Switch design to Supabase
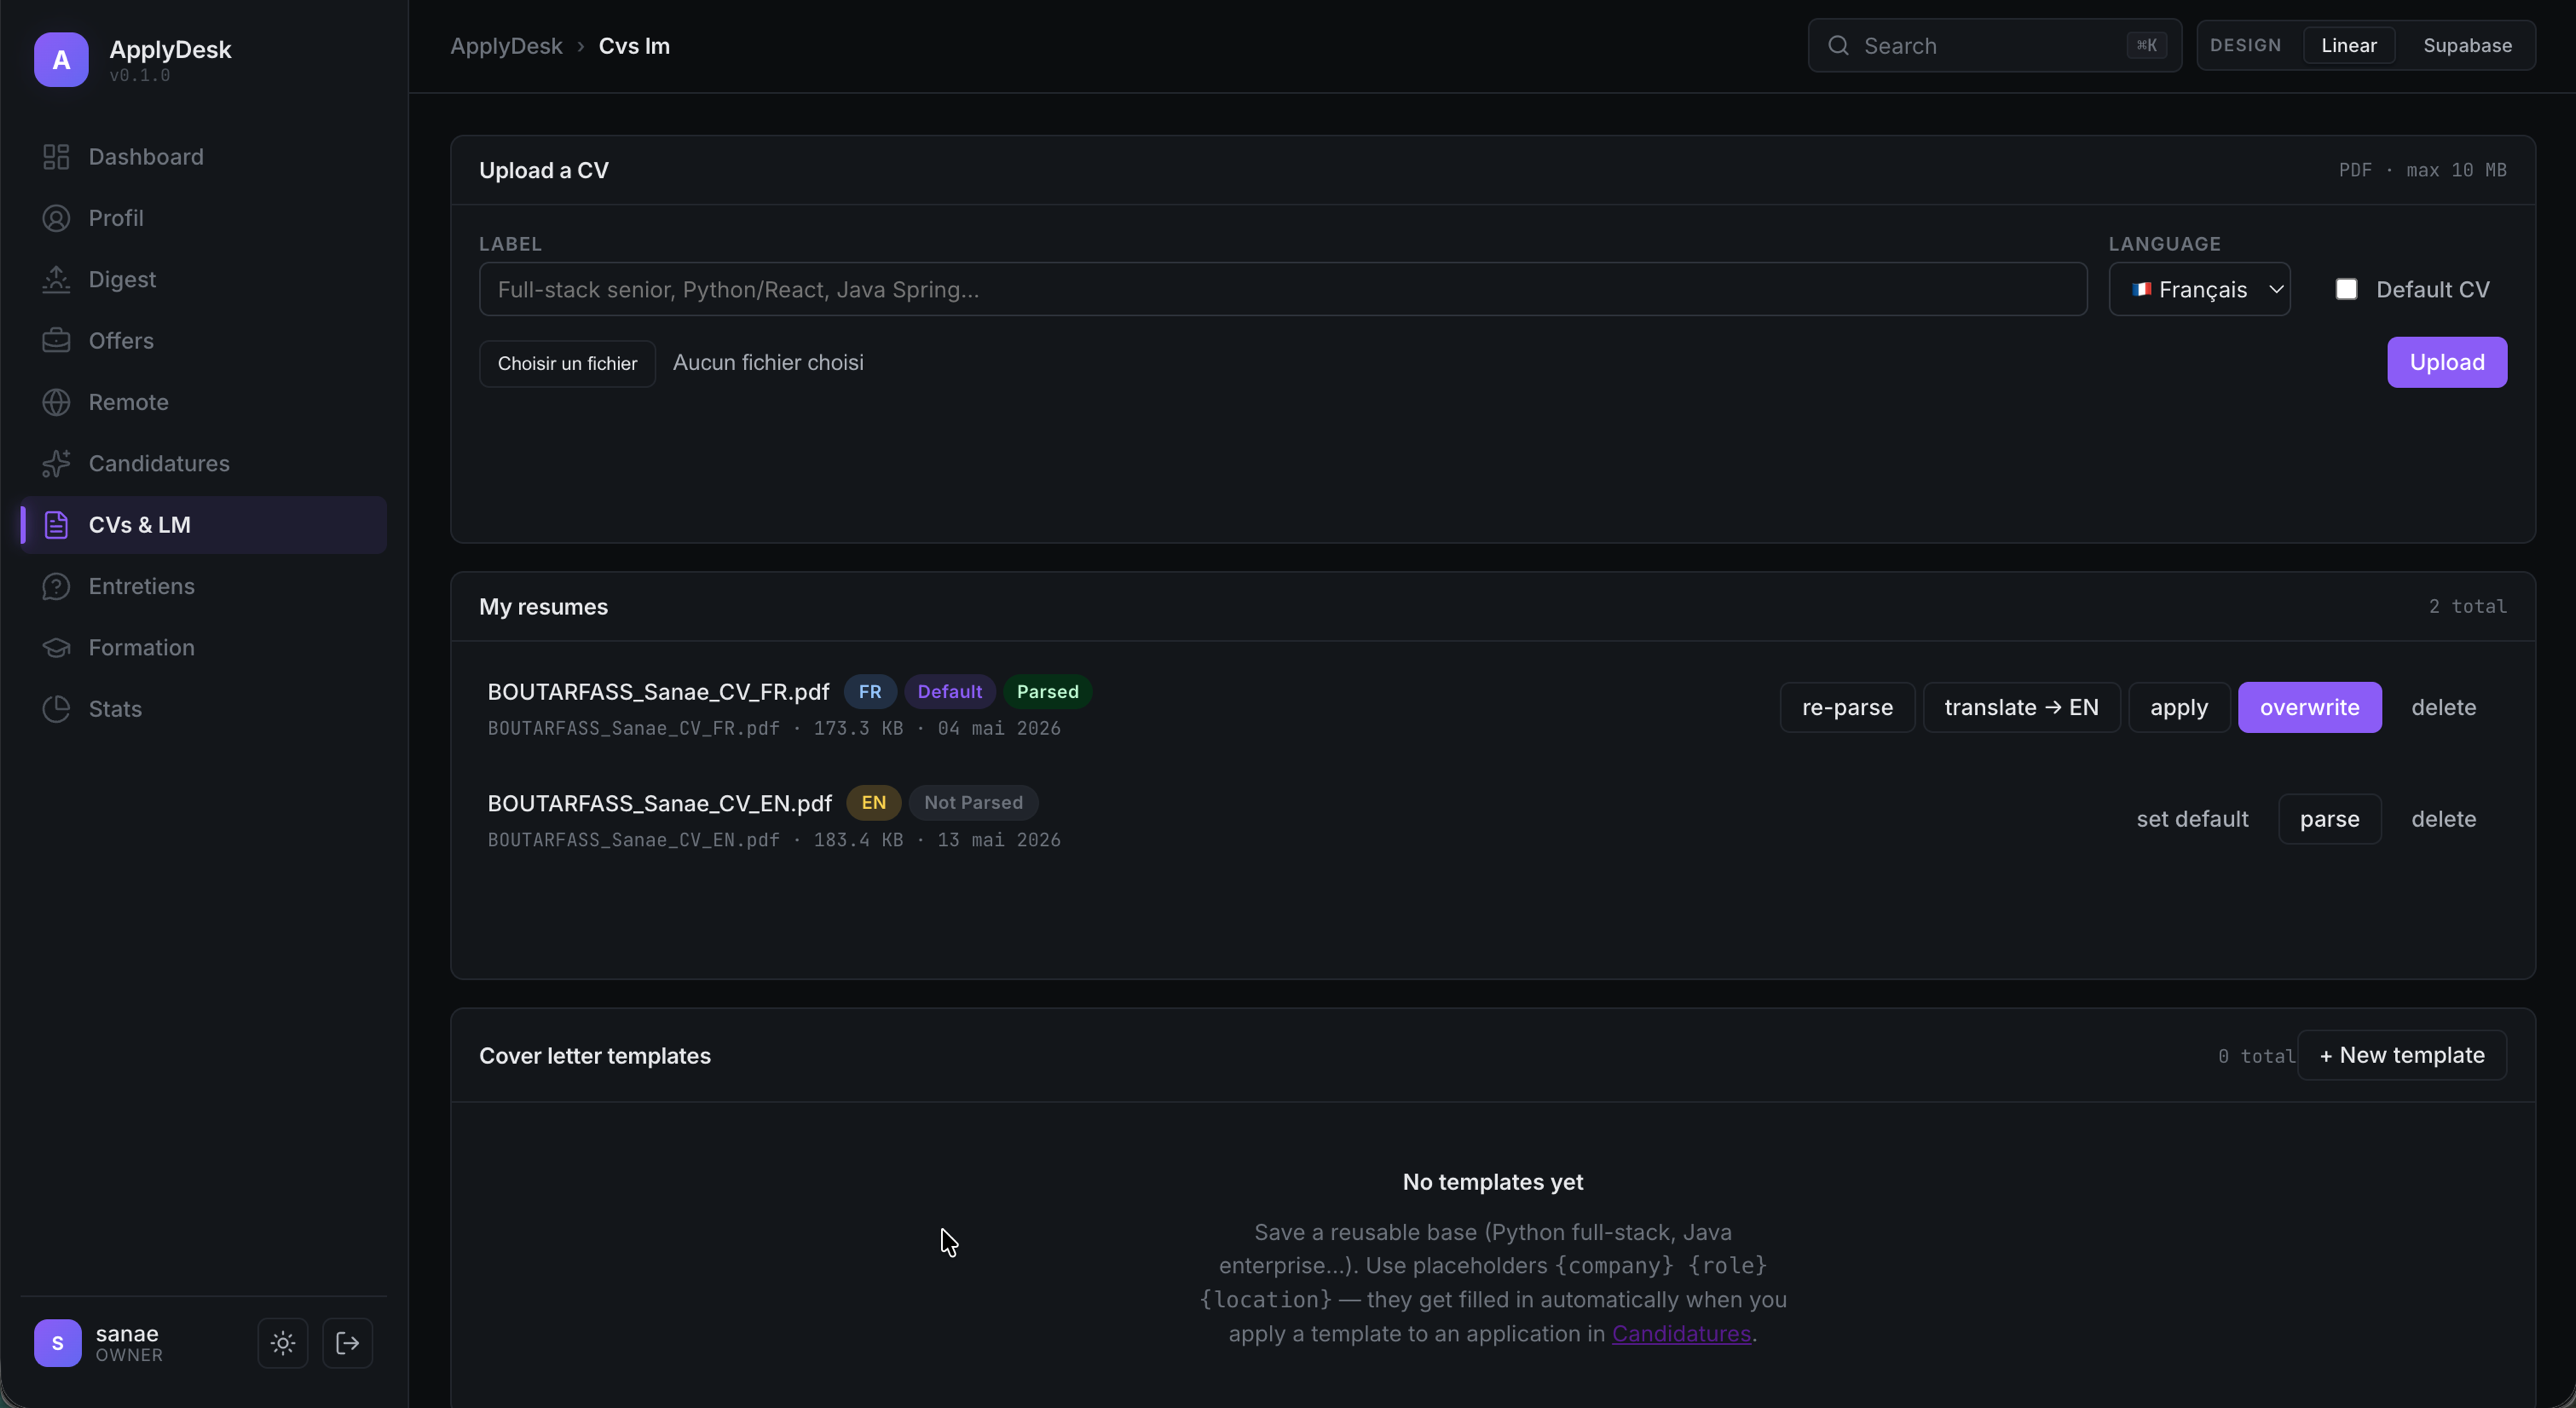Screen dimensions: 2576x1408 click(2467, 46)
